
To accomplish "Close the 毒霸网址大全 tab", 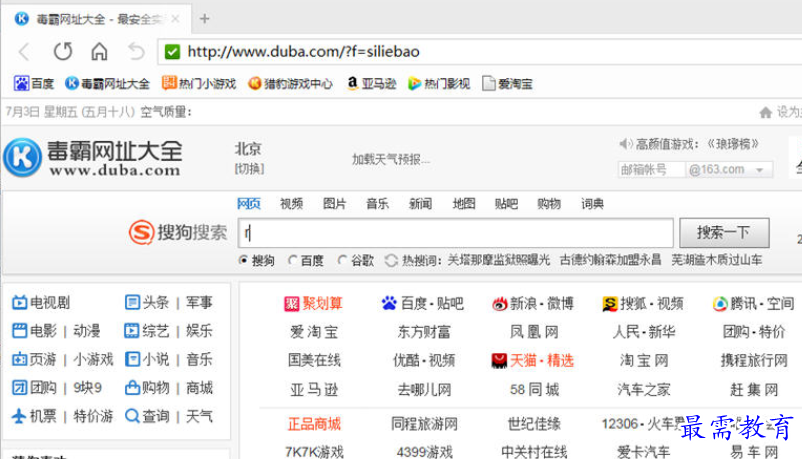I will tap(175, 19).
